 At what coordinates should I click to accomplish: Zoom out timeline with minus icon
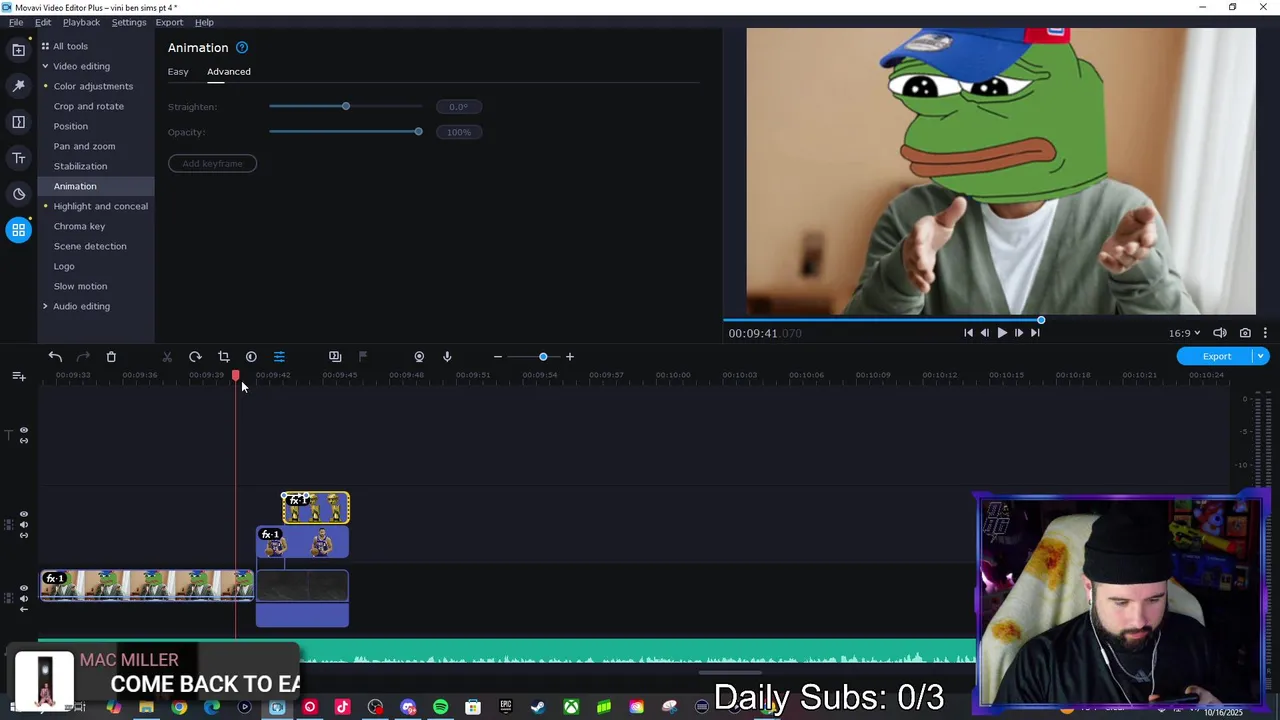coord(497,357)
